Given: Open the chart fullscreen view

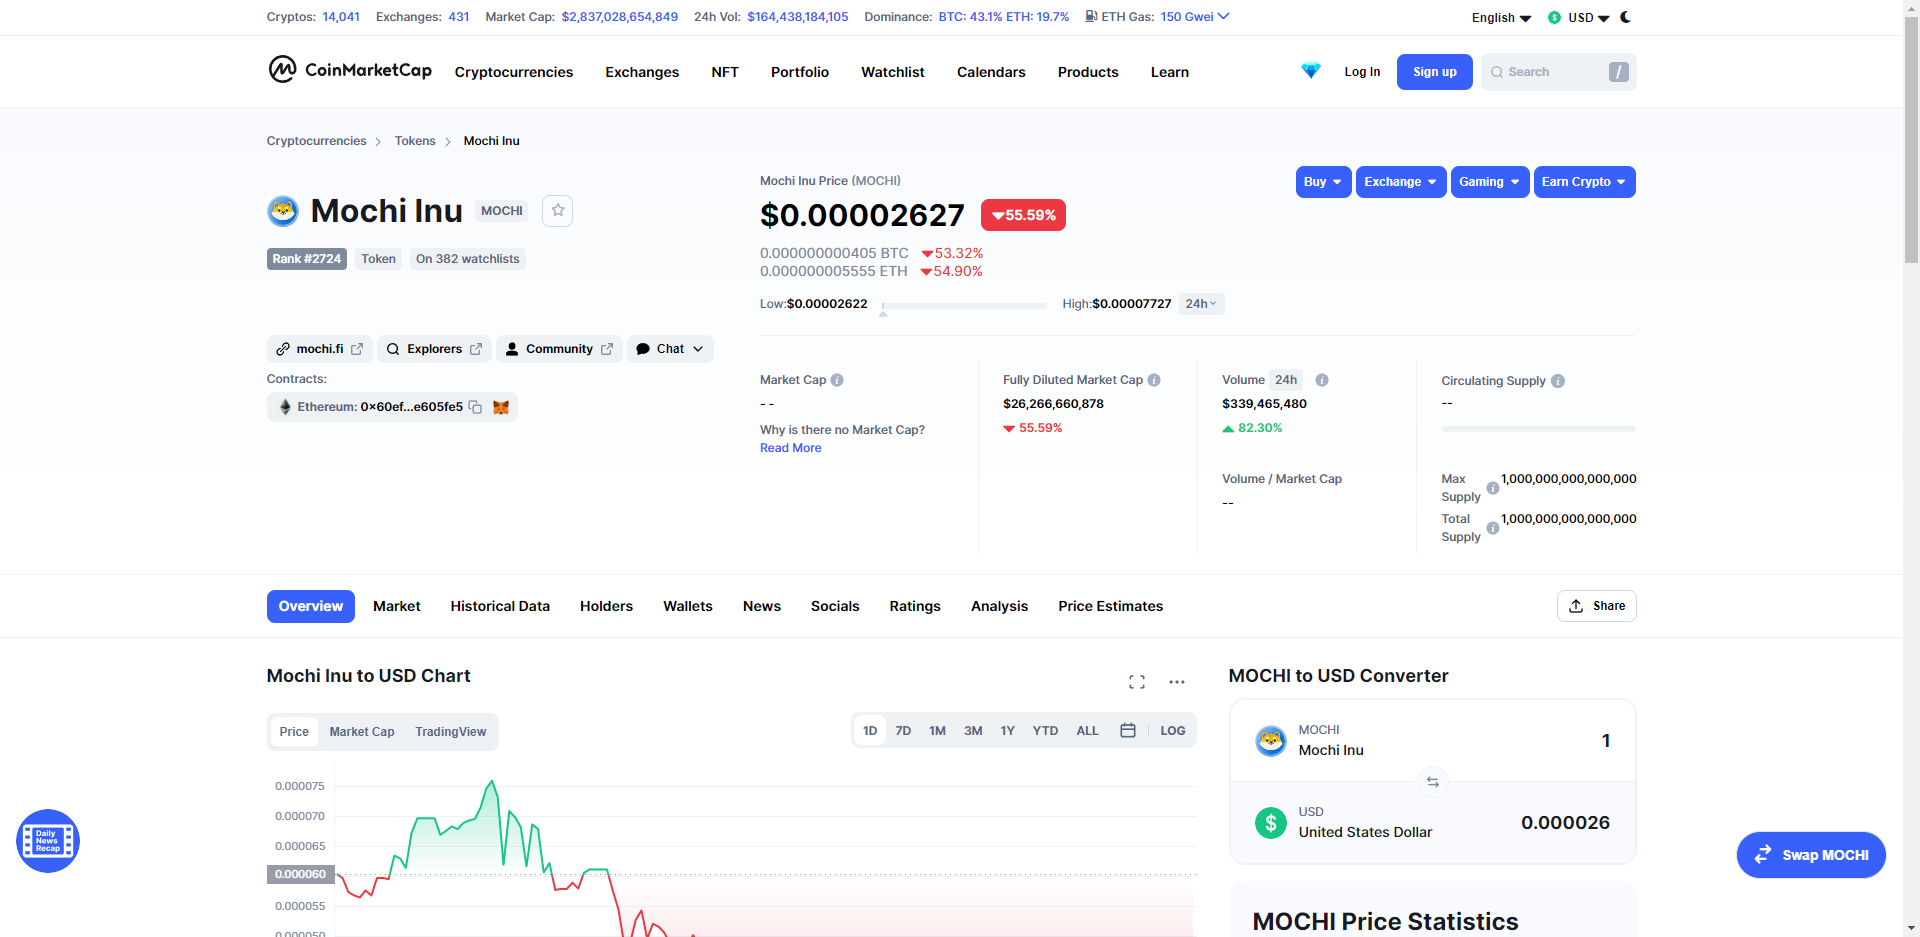Looking at the screenshot, I should click(1137, 682).
